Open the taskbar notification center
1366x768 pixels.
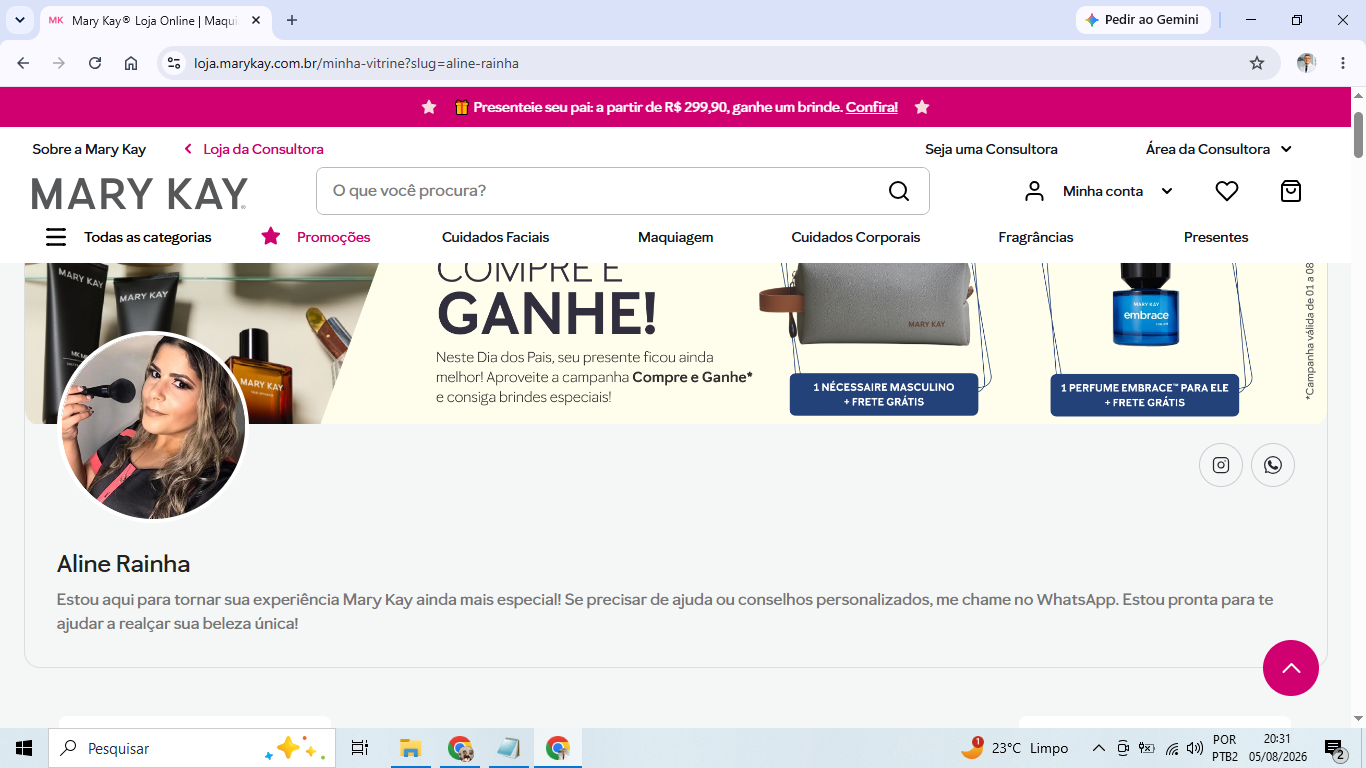pos(1334,748)
